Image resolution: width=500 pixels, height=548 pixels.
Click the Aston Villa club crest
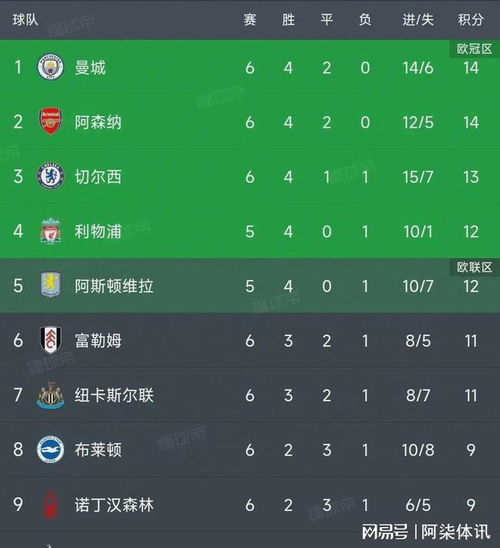coord(50,285)
